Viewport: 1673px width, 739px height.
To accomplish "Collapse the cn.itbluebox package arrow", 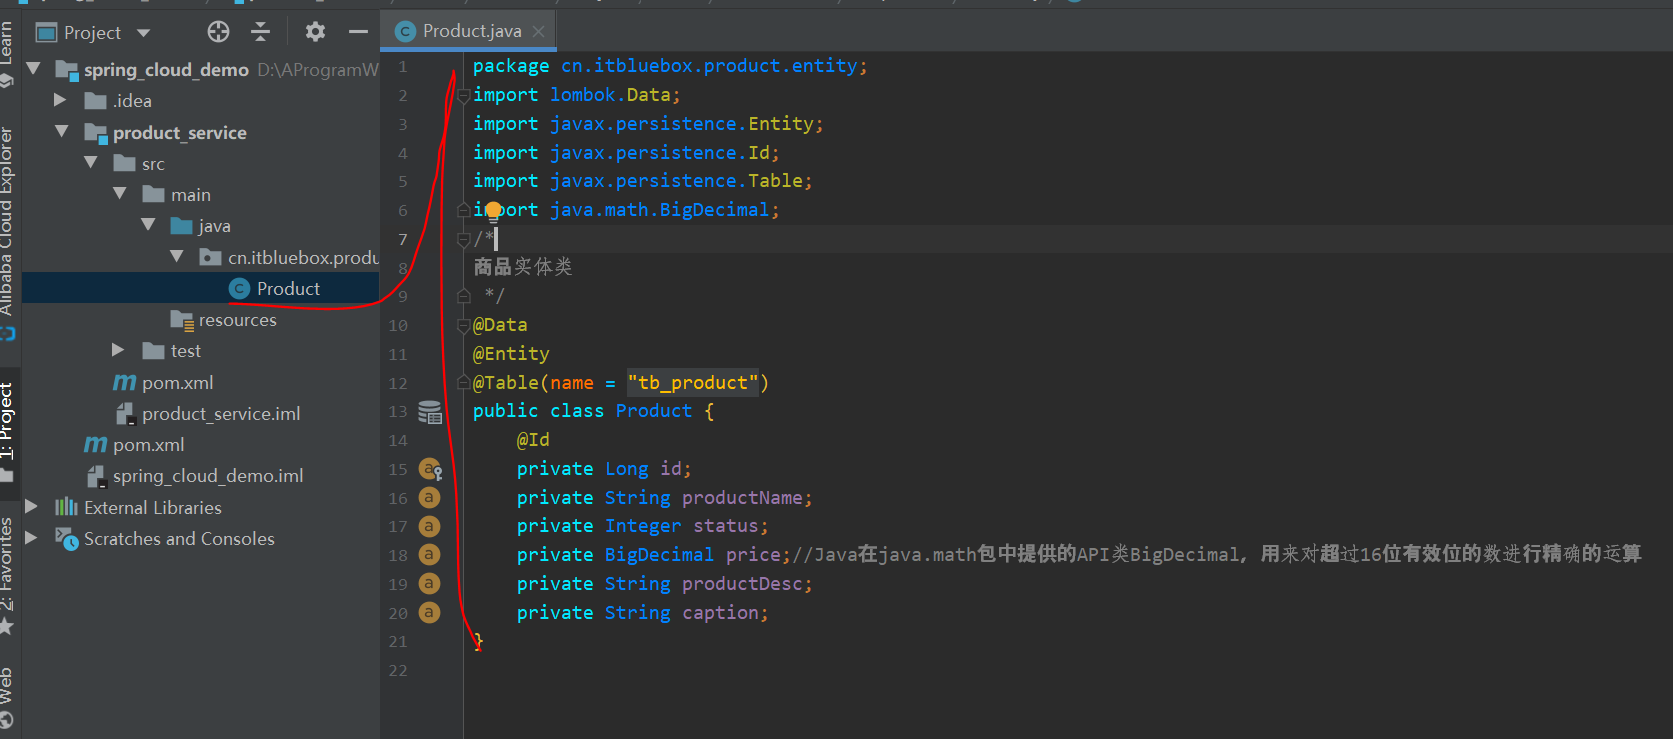I will (177, 257).
